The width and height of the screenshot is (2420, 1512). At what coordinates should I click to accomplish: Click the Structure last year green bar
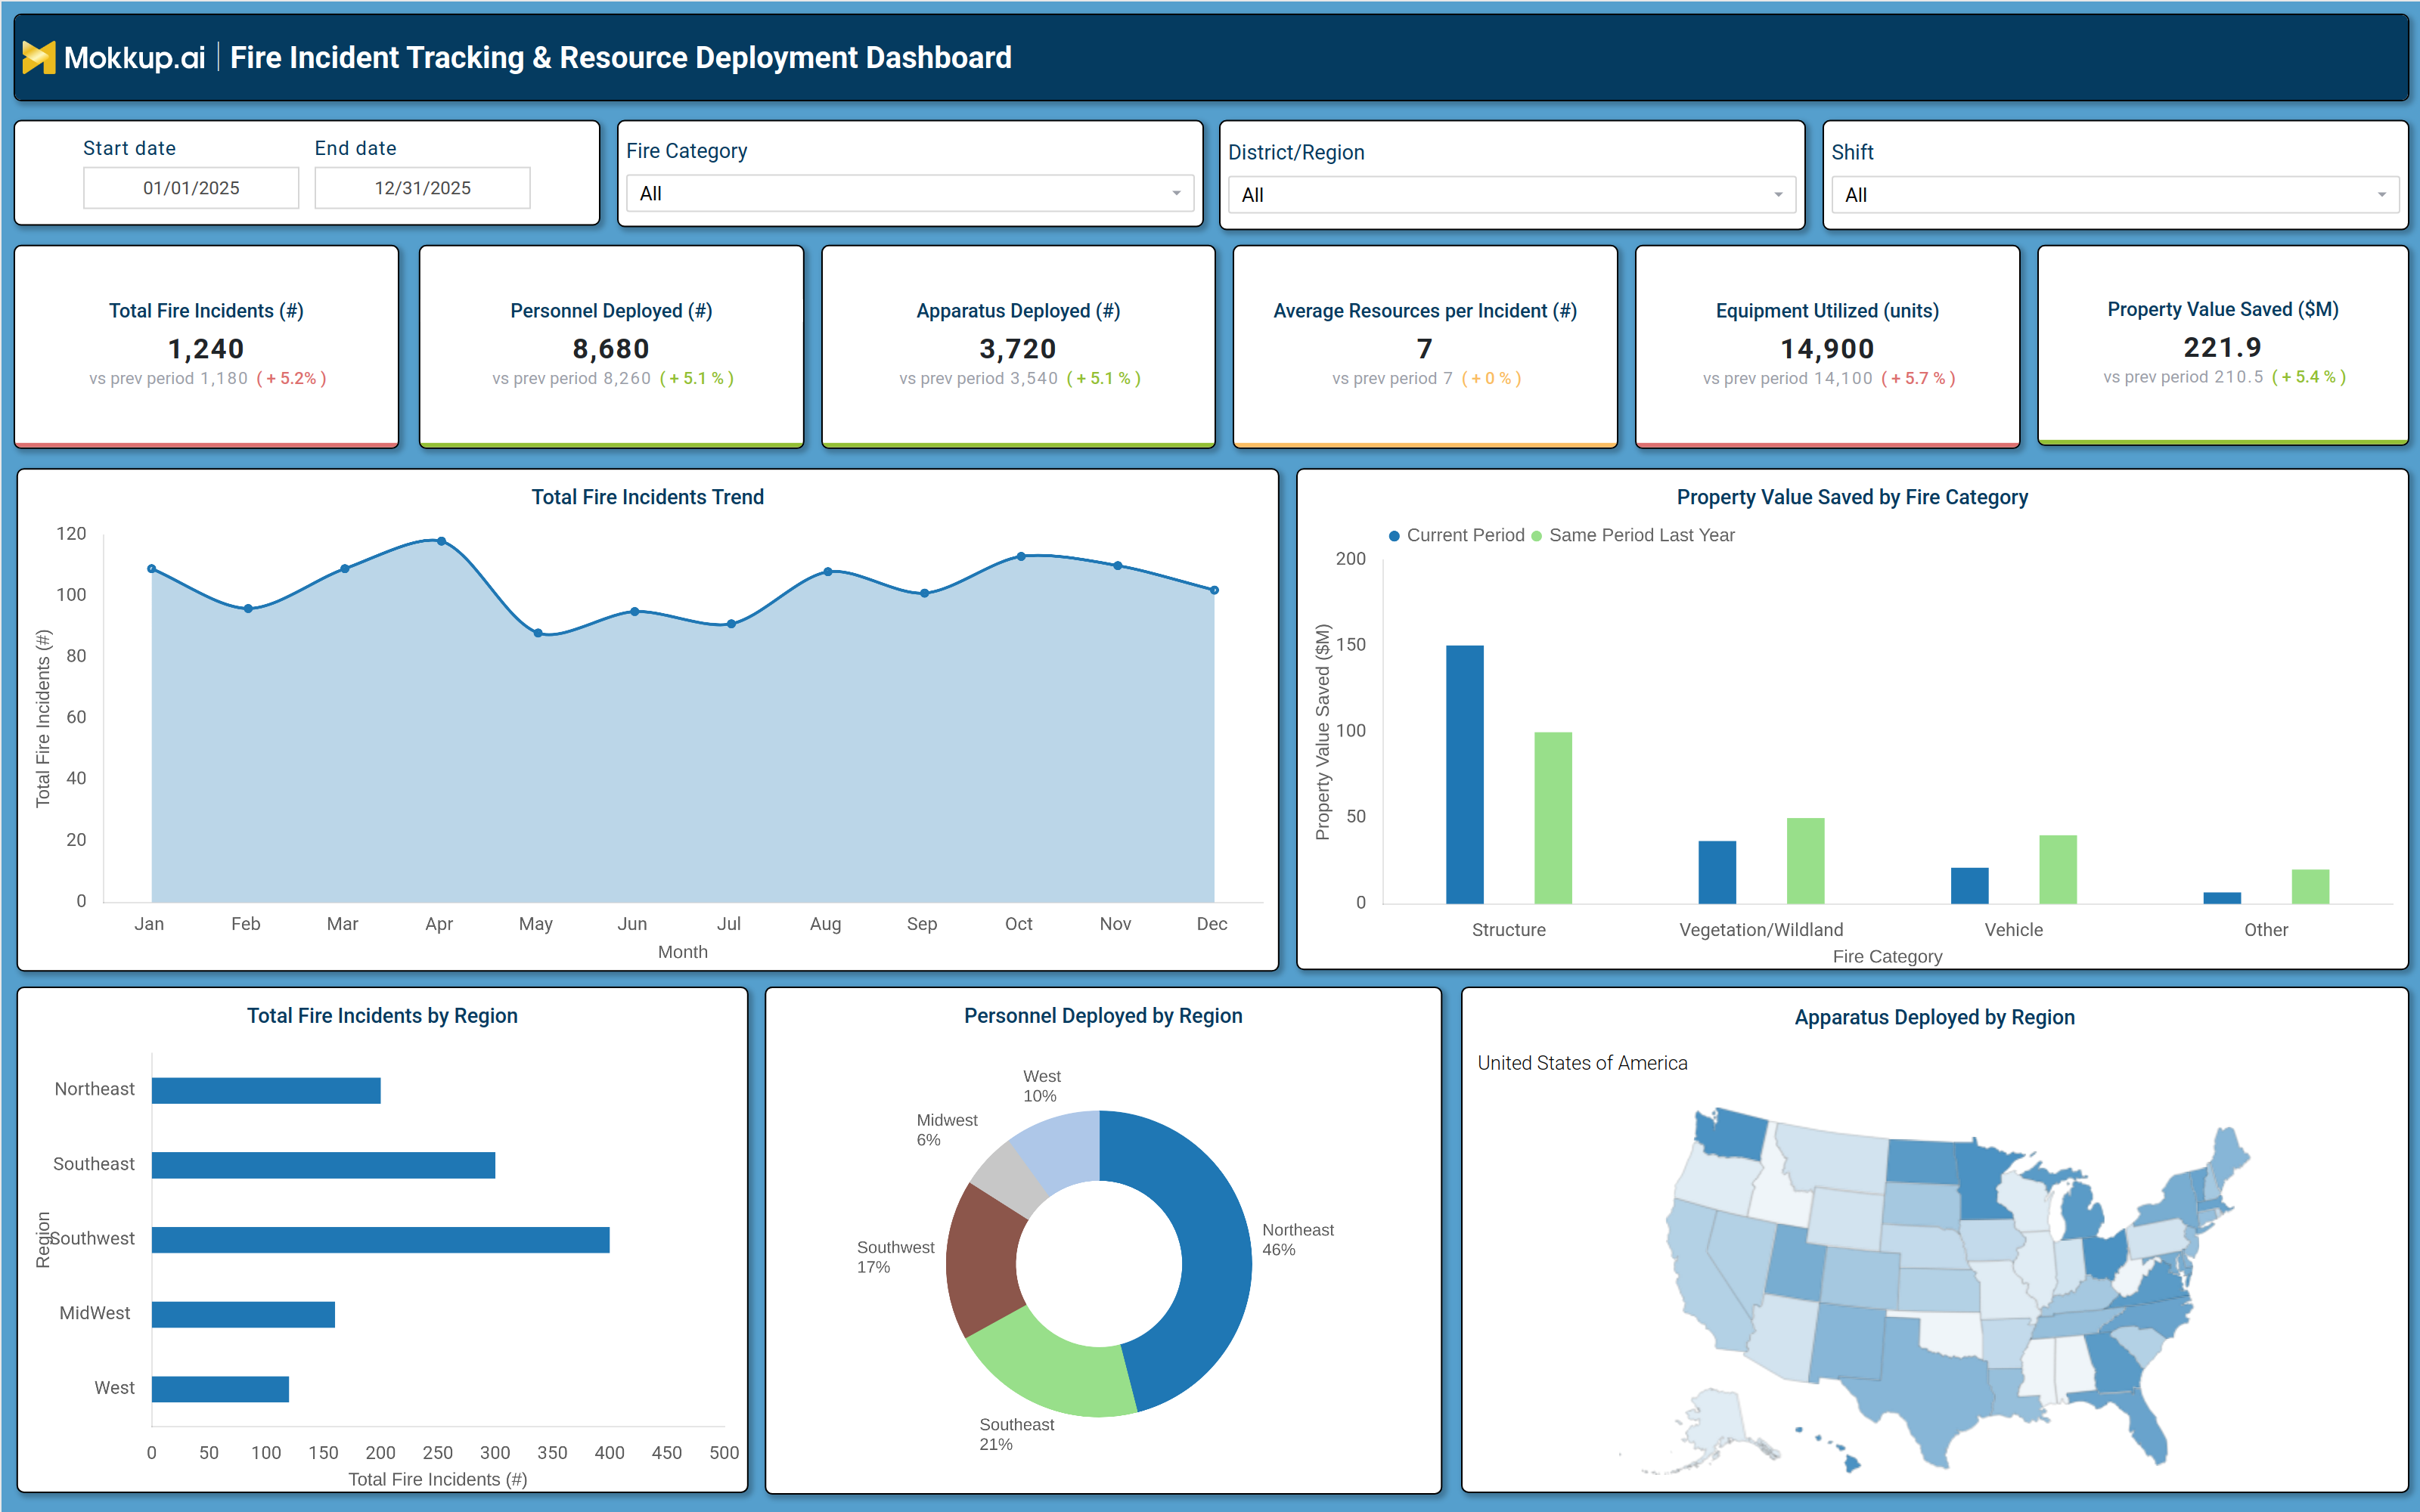coord(1553,818)
